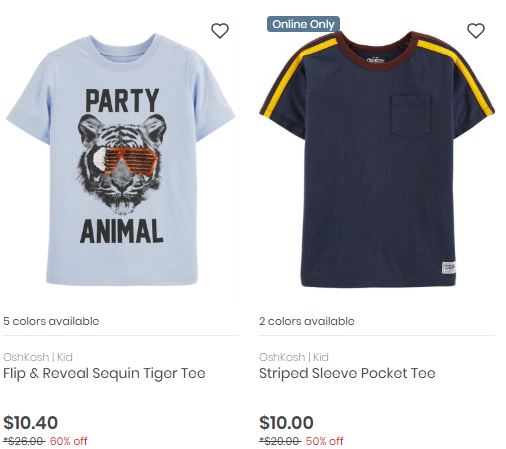
Task: Open the Party Animal tiger tee image
Action: pyautogui.click(x=121, y=159)
